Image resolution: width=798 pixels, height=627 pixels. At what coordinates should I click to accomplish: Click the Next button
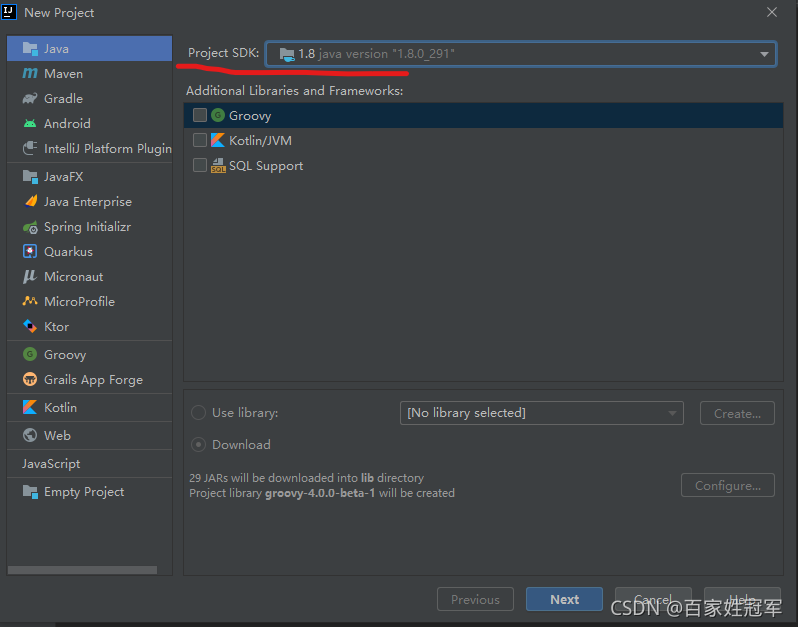coord(564,600)
